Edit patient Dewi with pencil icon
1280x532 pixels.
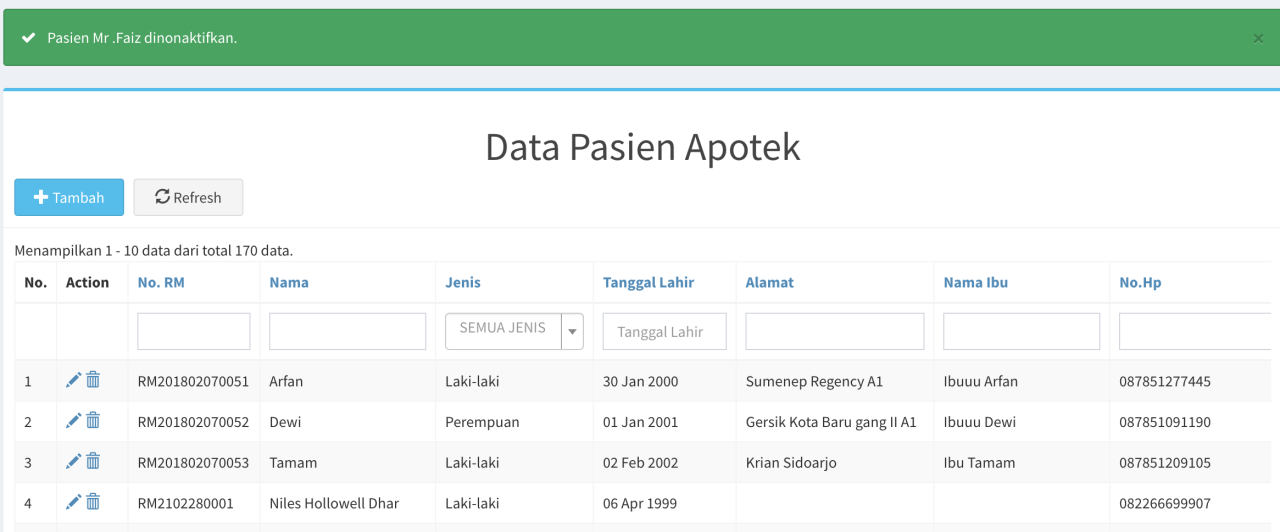pyautogui.click(x=73, y=421)
